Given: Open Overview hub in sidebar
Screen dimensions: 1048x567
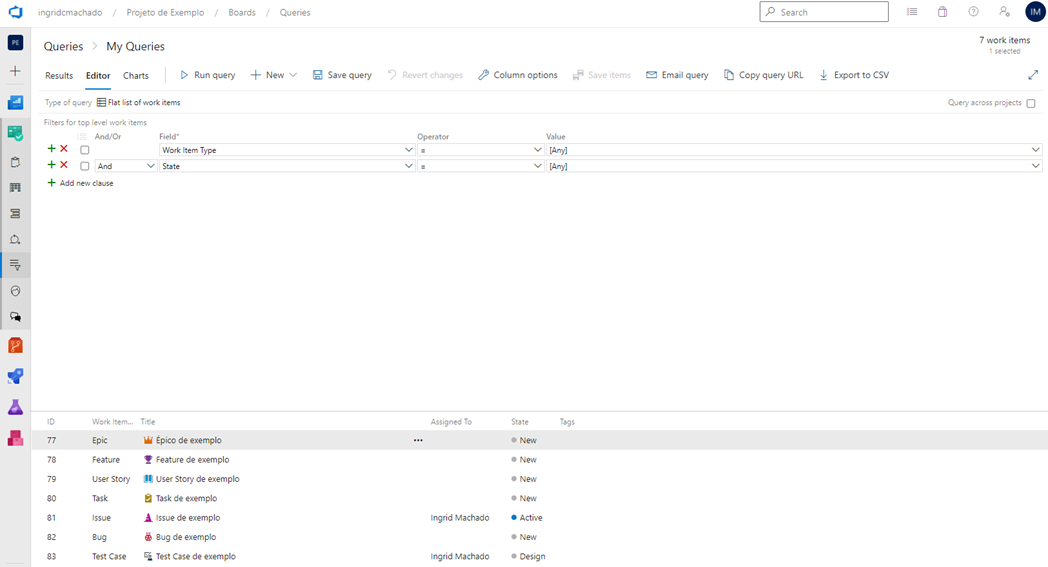Looking at the screenshot, I should point(15,102).
